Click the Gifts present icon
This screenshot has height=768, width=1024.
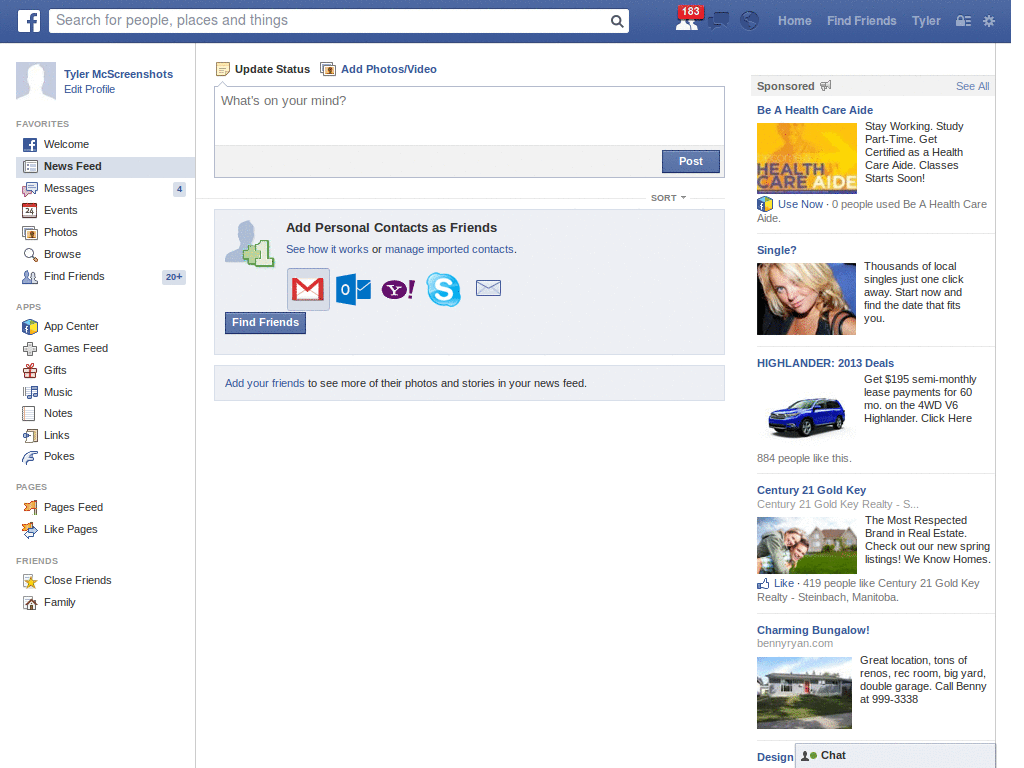(x=29, y=370)
